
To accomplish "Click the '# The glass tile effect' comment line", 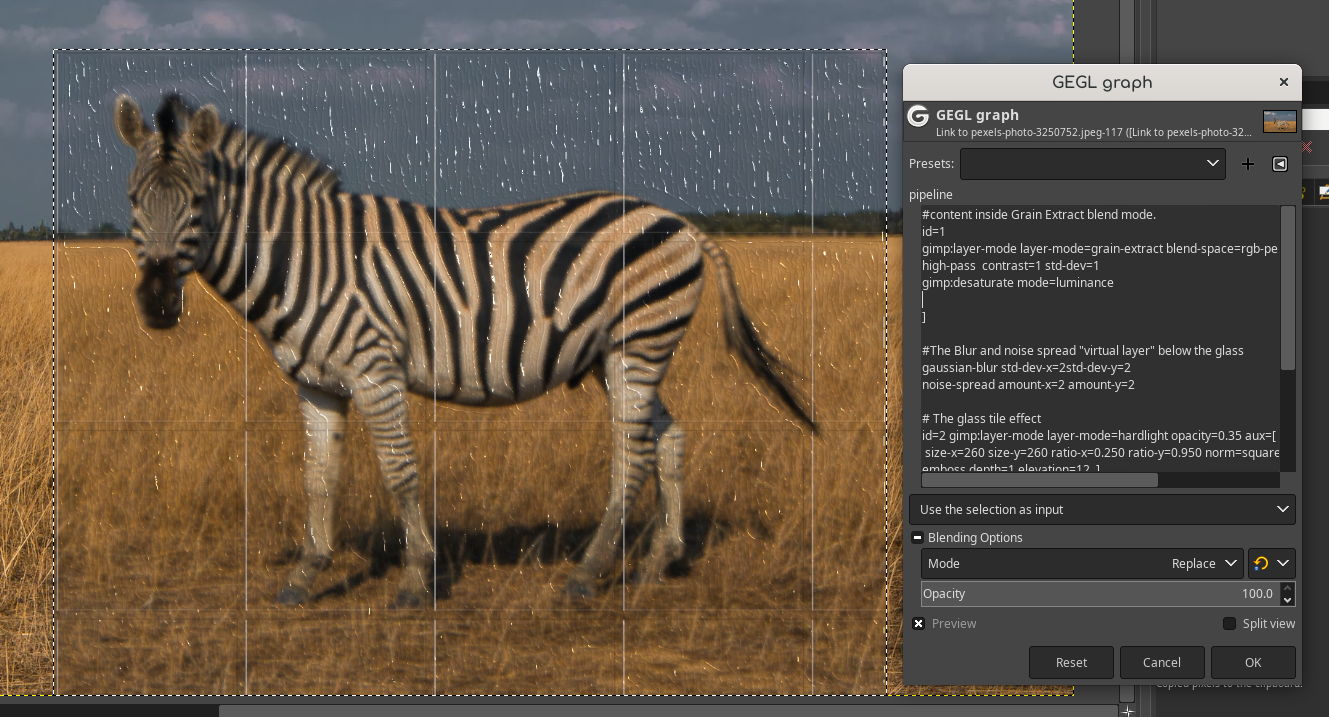I will (981, 419).
